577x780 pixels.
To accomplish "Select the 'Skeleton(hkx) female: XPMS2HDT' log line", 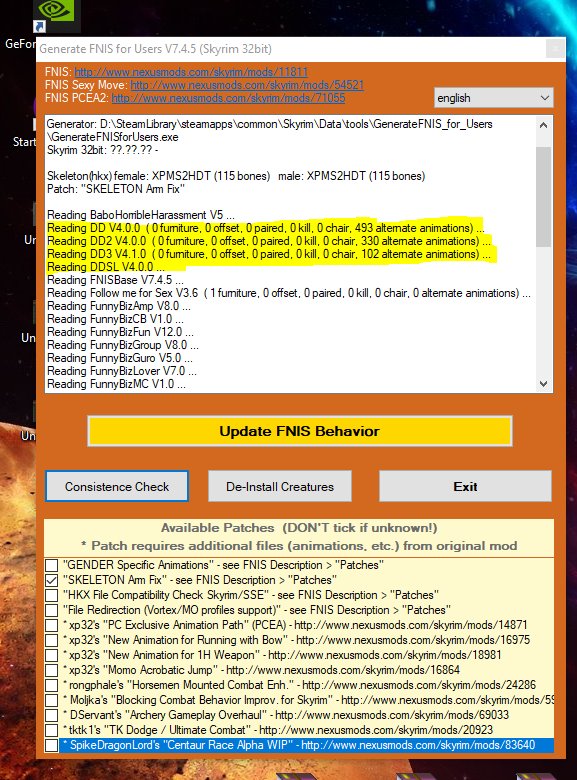I will tap(236, 176).
